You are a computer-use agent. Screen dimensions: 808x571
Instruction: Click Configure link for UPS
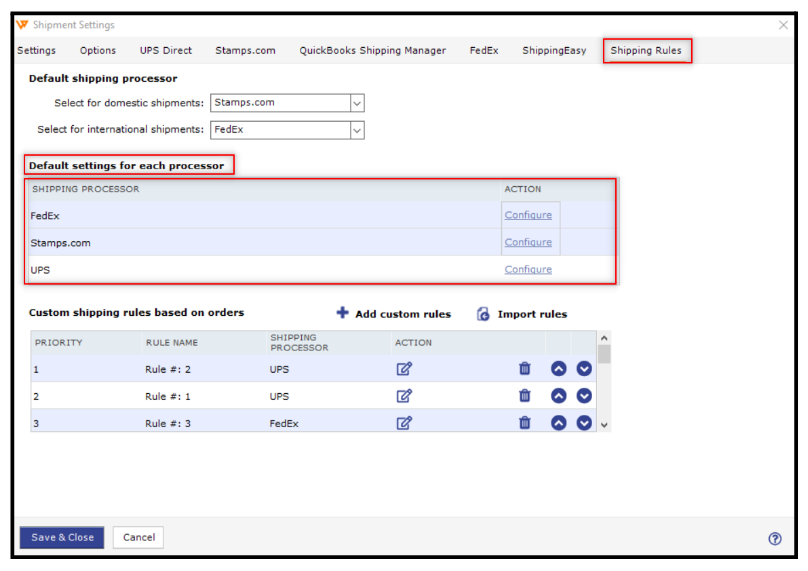click(528, 270)
